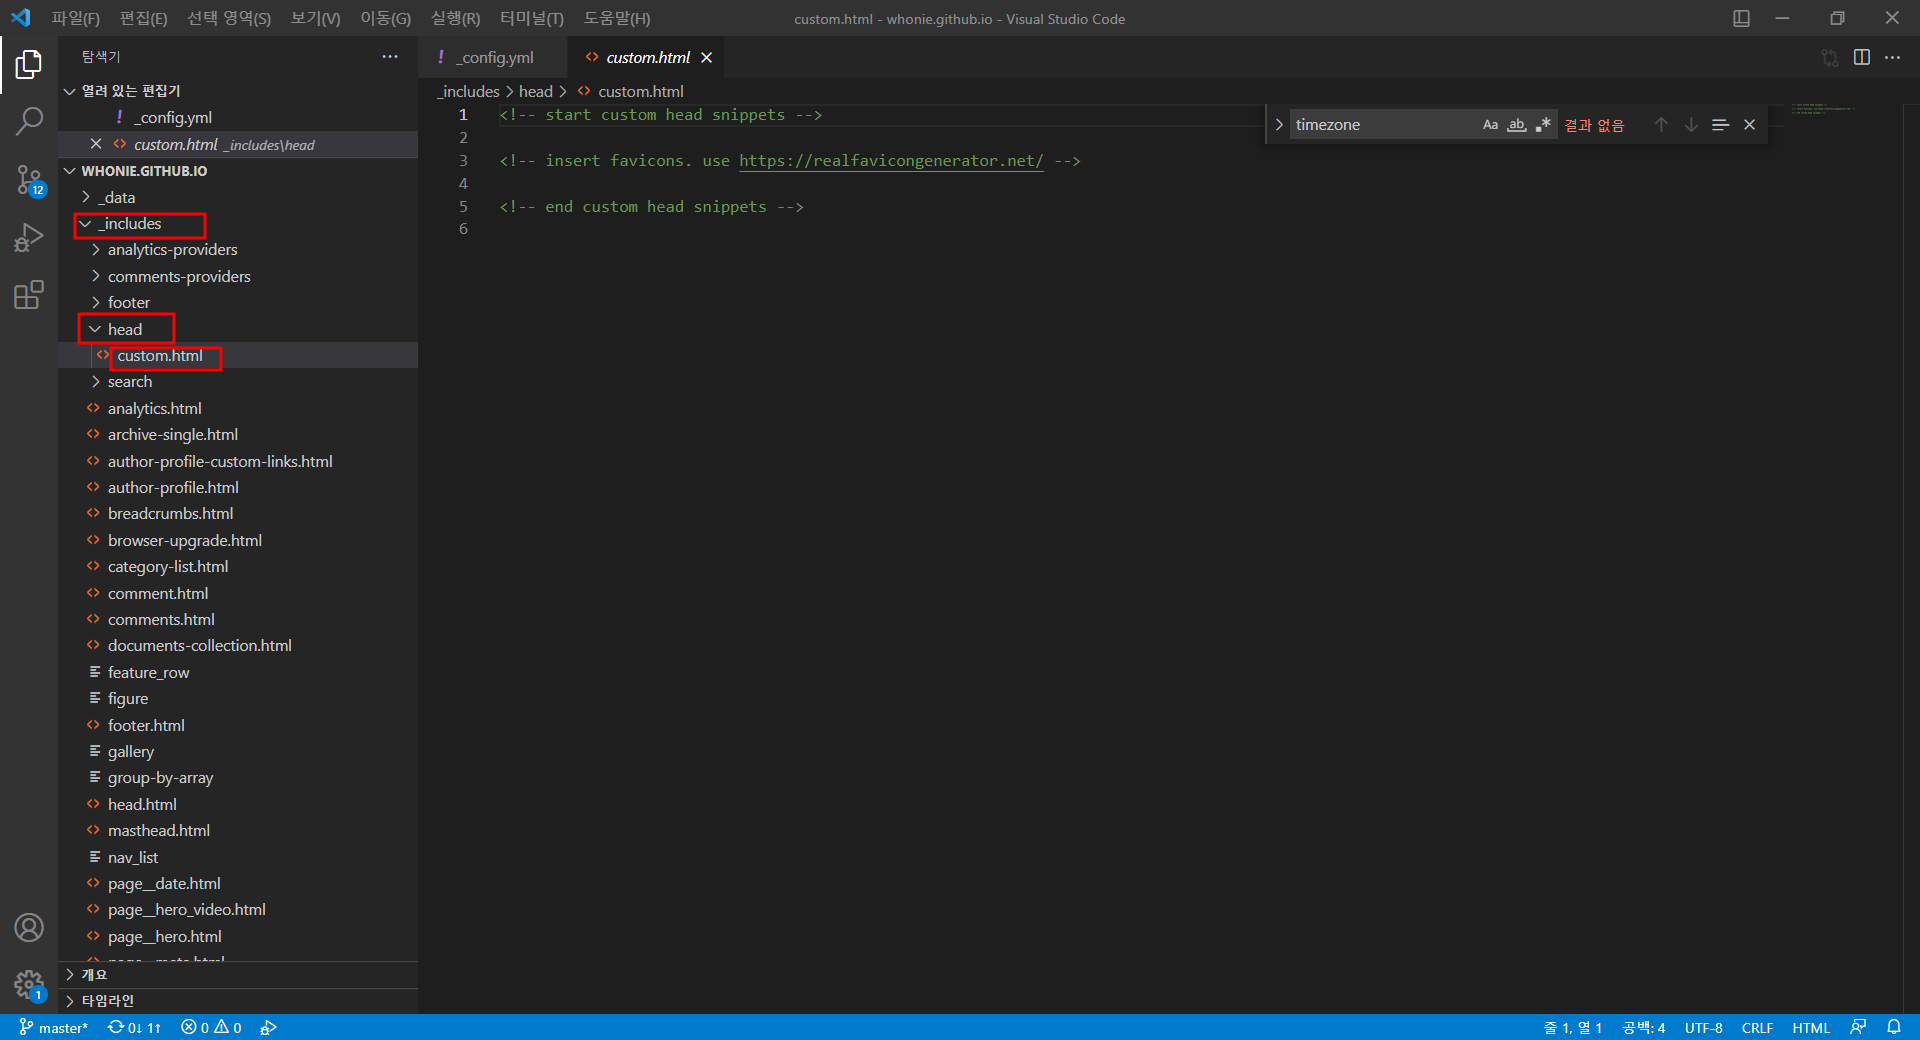Open the Manage settings gear
Viewport: 1920px width, 1040px height.
(29, 985)
